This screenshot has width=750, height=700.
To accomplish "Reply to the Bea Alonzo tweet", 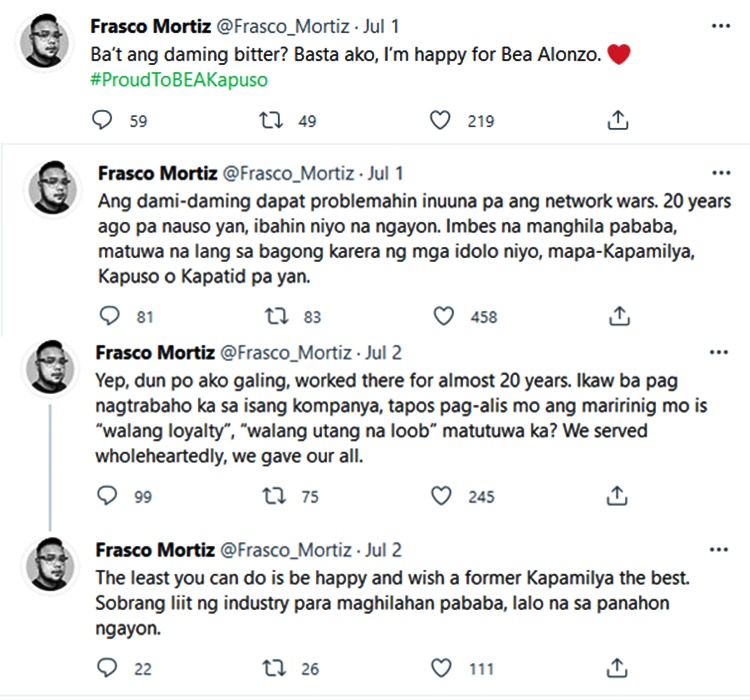I will [104, 121].
